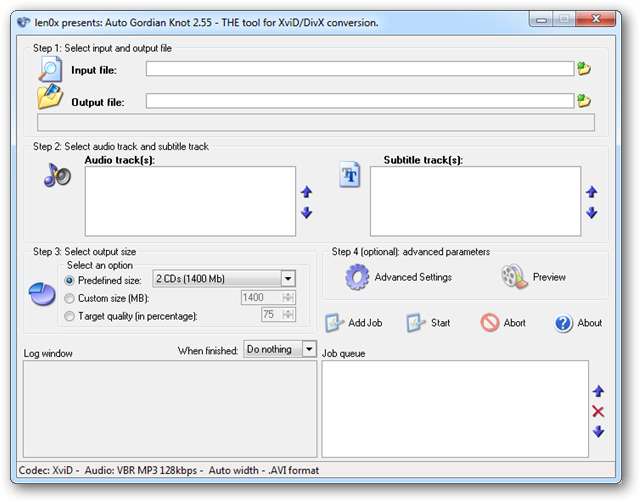Open Advanced Settings
The image size is (640, 502).
tap(399, 277)
